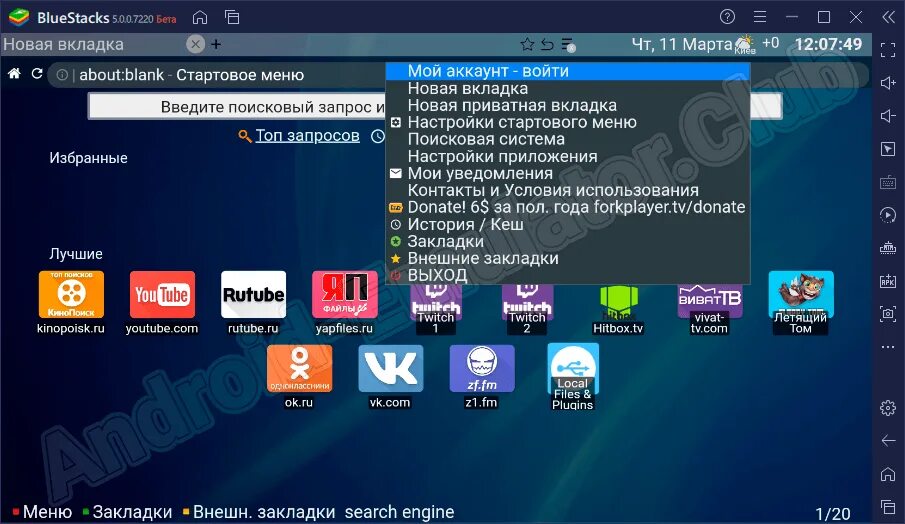The height and width of the screenshot is (524, 905).
Task: Click the ForkPlayer home icon
Action: [14, 74]
